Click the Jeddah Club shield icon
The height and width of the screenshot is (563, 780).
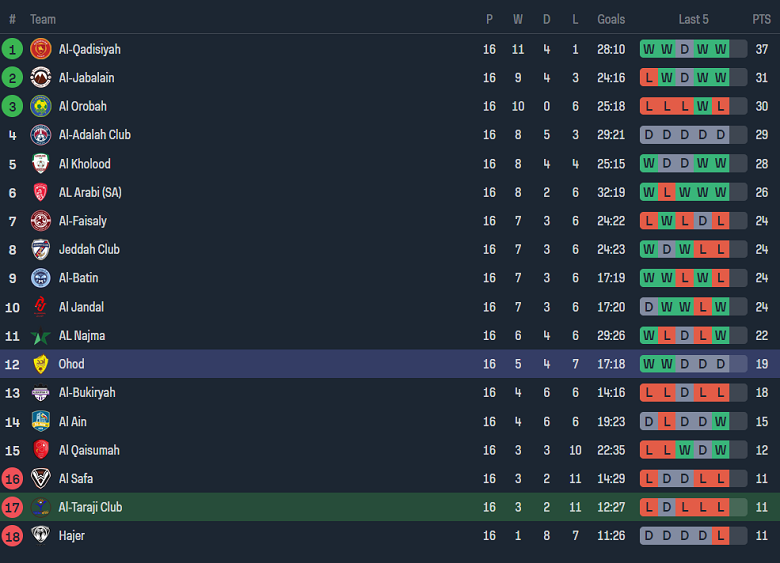coord(41,249)
